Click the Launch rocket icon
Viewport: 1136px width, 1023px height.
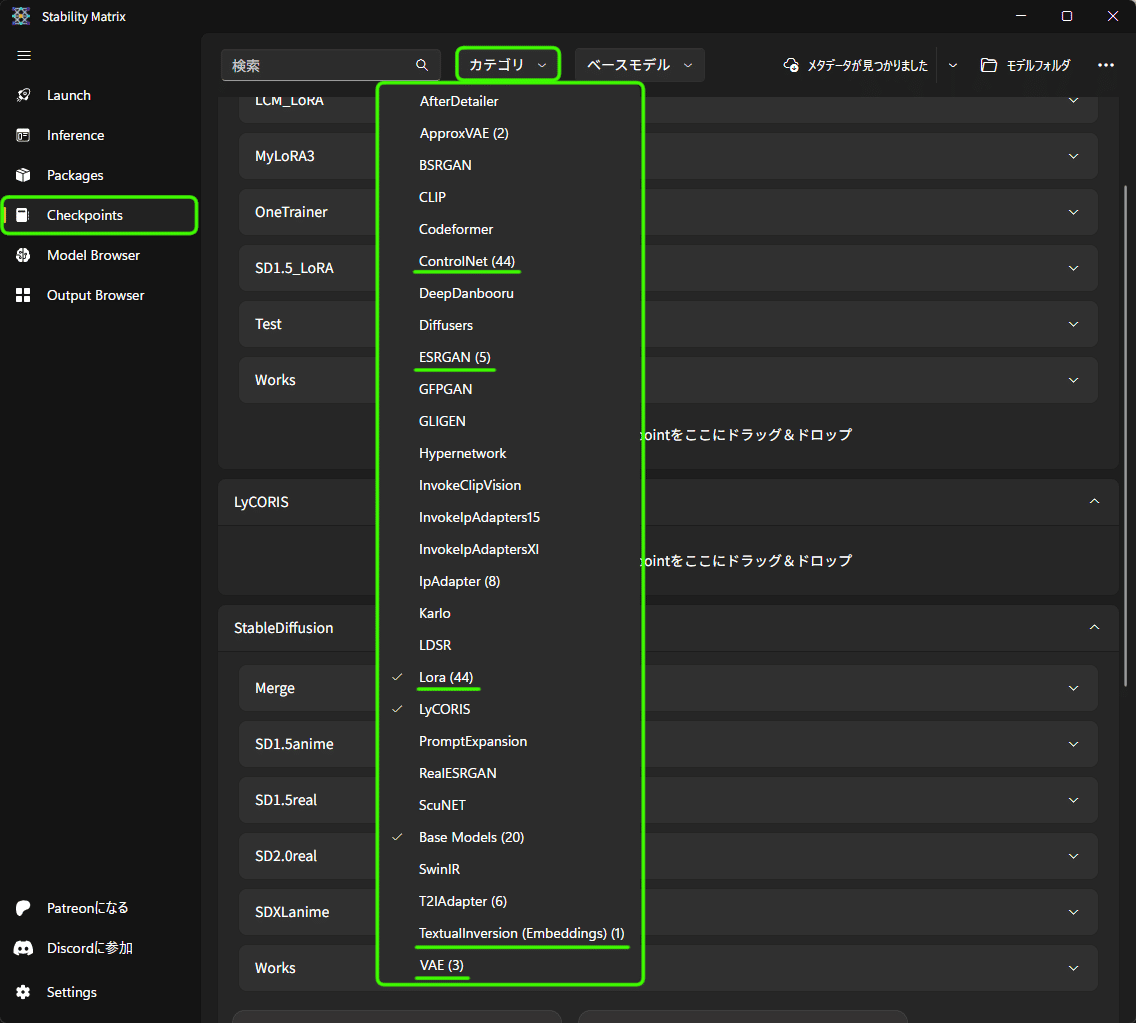click(x=23, y=95)
